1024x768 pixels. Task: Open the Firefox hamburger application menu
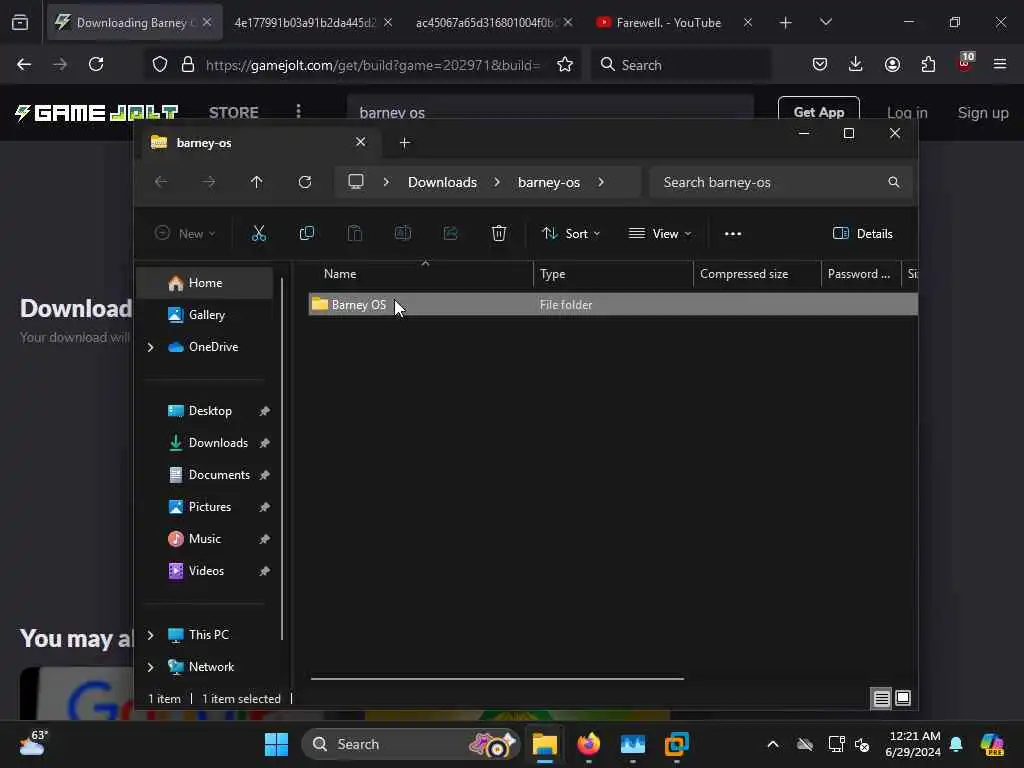point(1000,64)
